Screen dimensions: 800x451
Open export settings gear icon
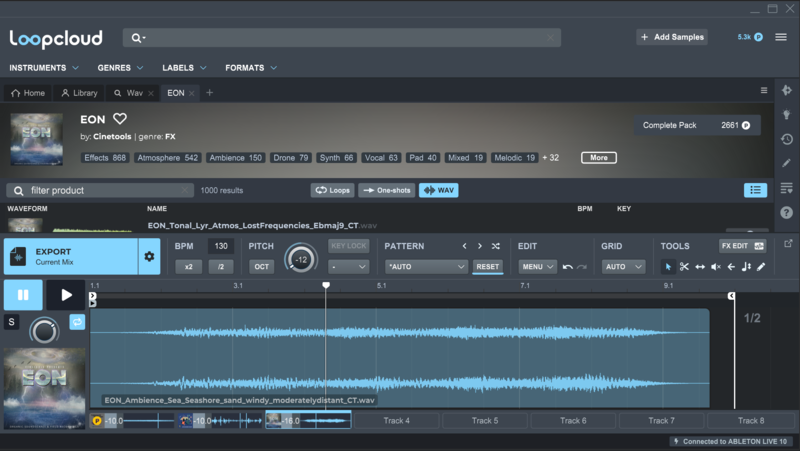[x=149, y=257]
